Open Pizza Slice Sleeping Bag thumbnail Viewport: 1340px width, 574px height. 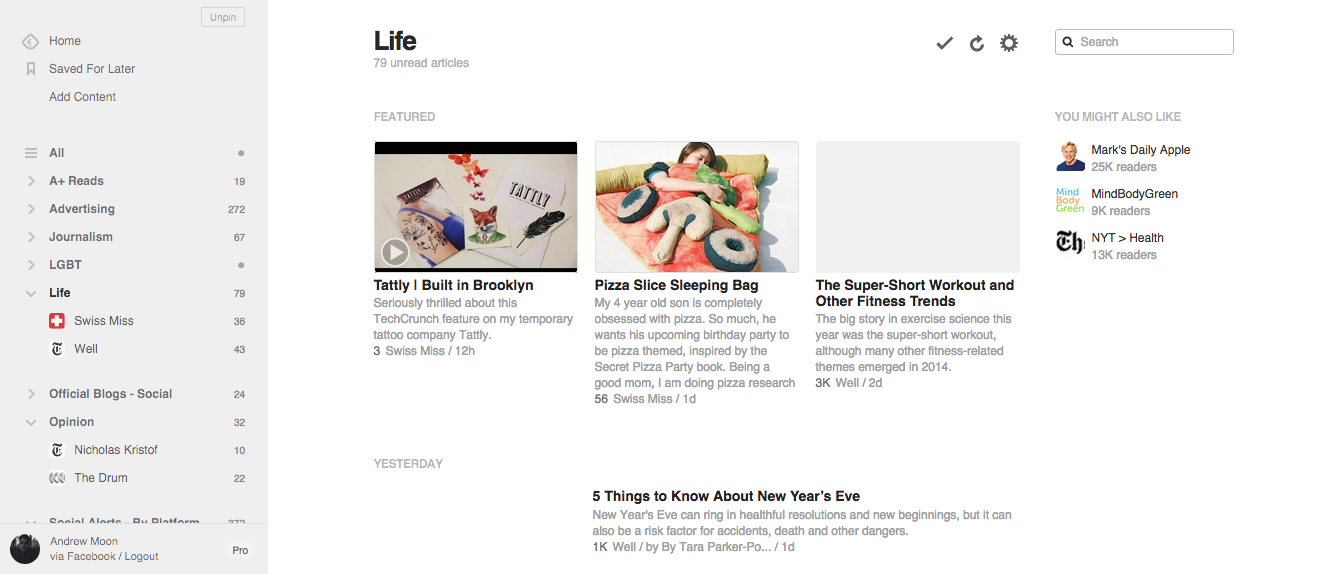[x=697, y=207]
